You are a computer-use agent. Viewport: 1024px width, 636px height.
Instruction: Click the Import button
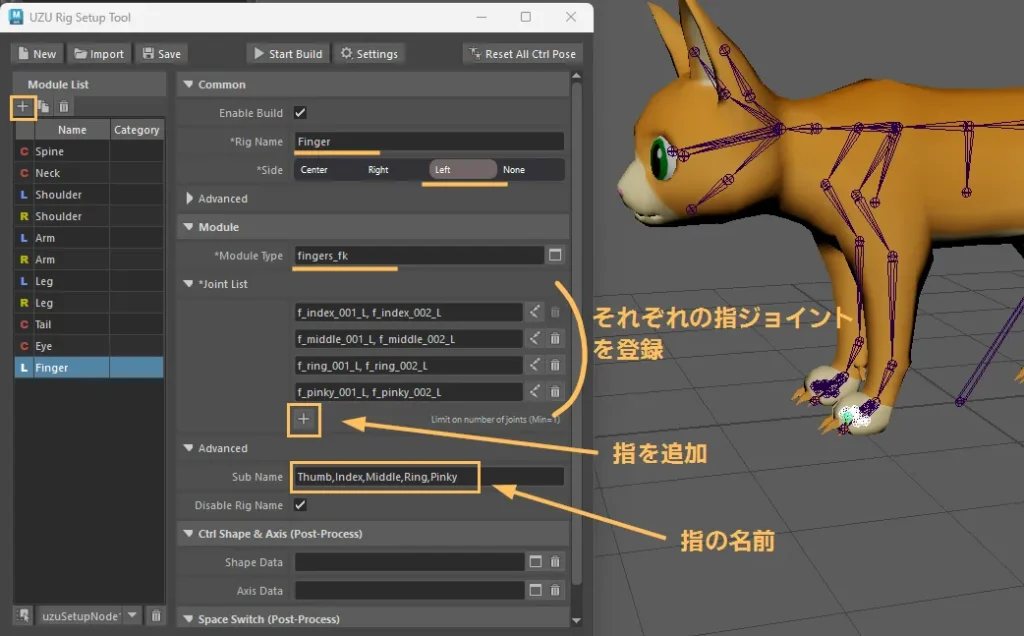(x=99, y=54)
